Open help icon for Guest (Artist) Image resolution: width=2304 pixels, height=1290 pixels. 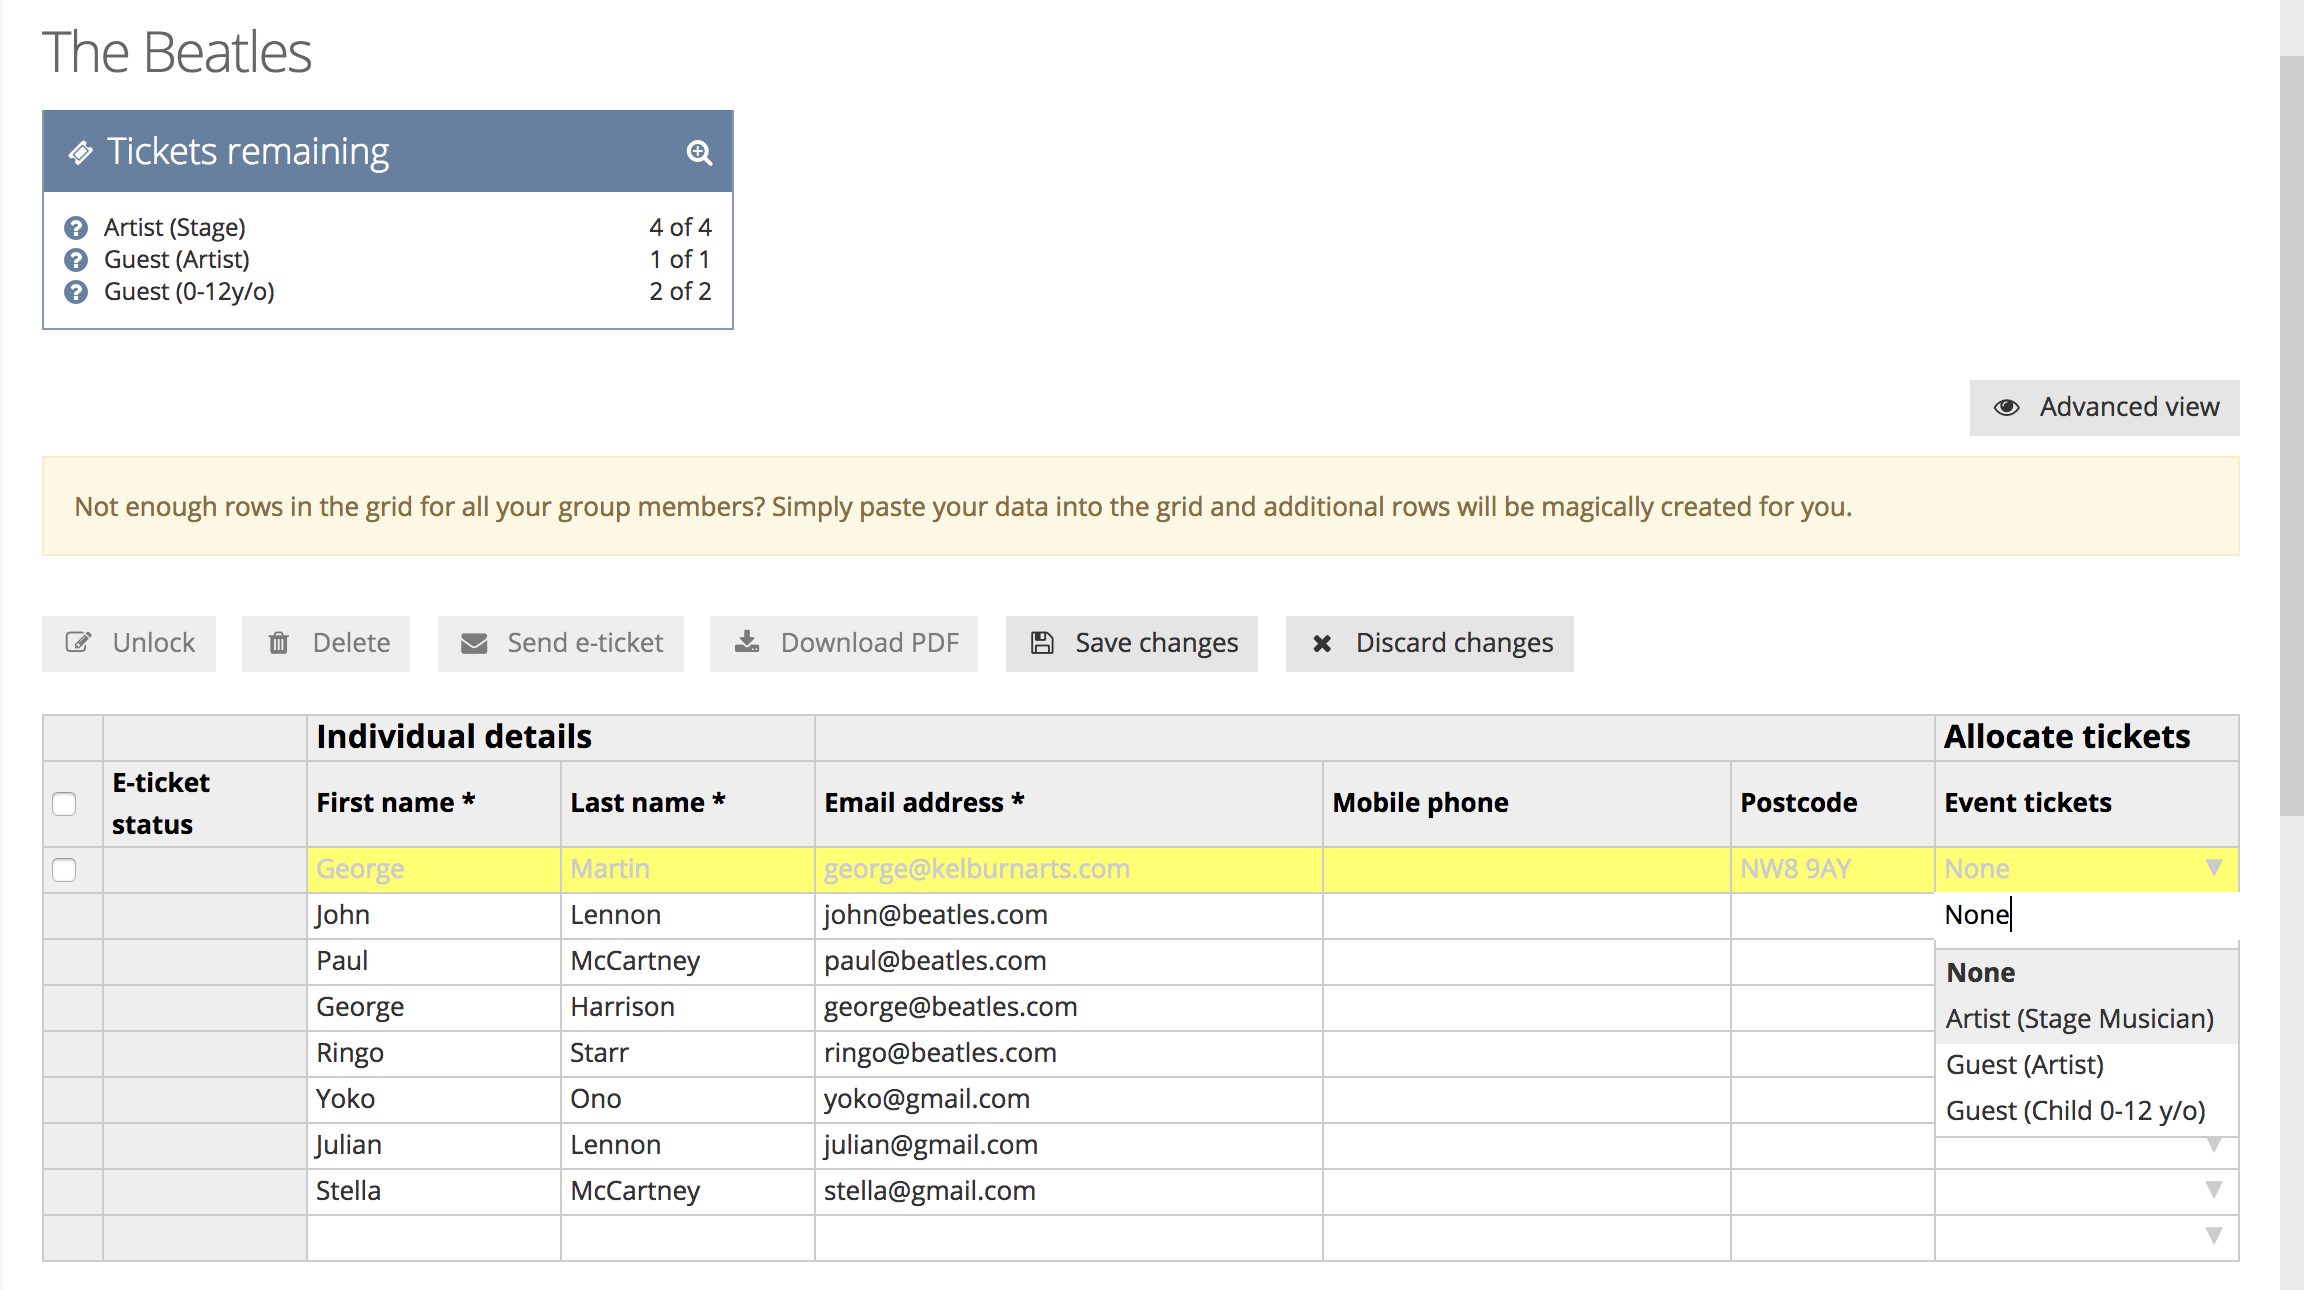[x=76, y=260]
